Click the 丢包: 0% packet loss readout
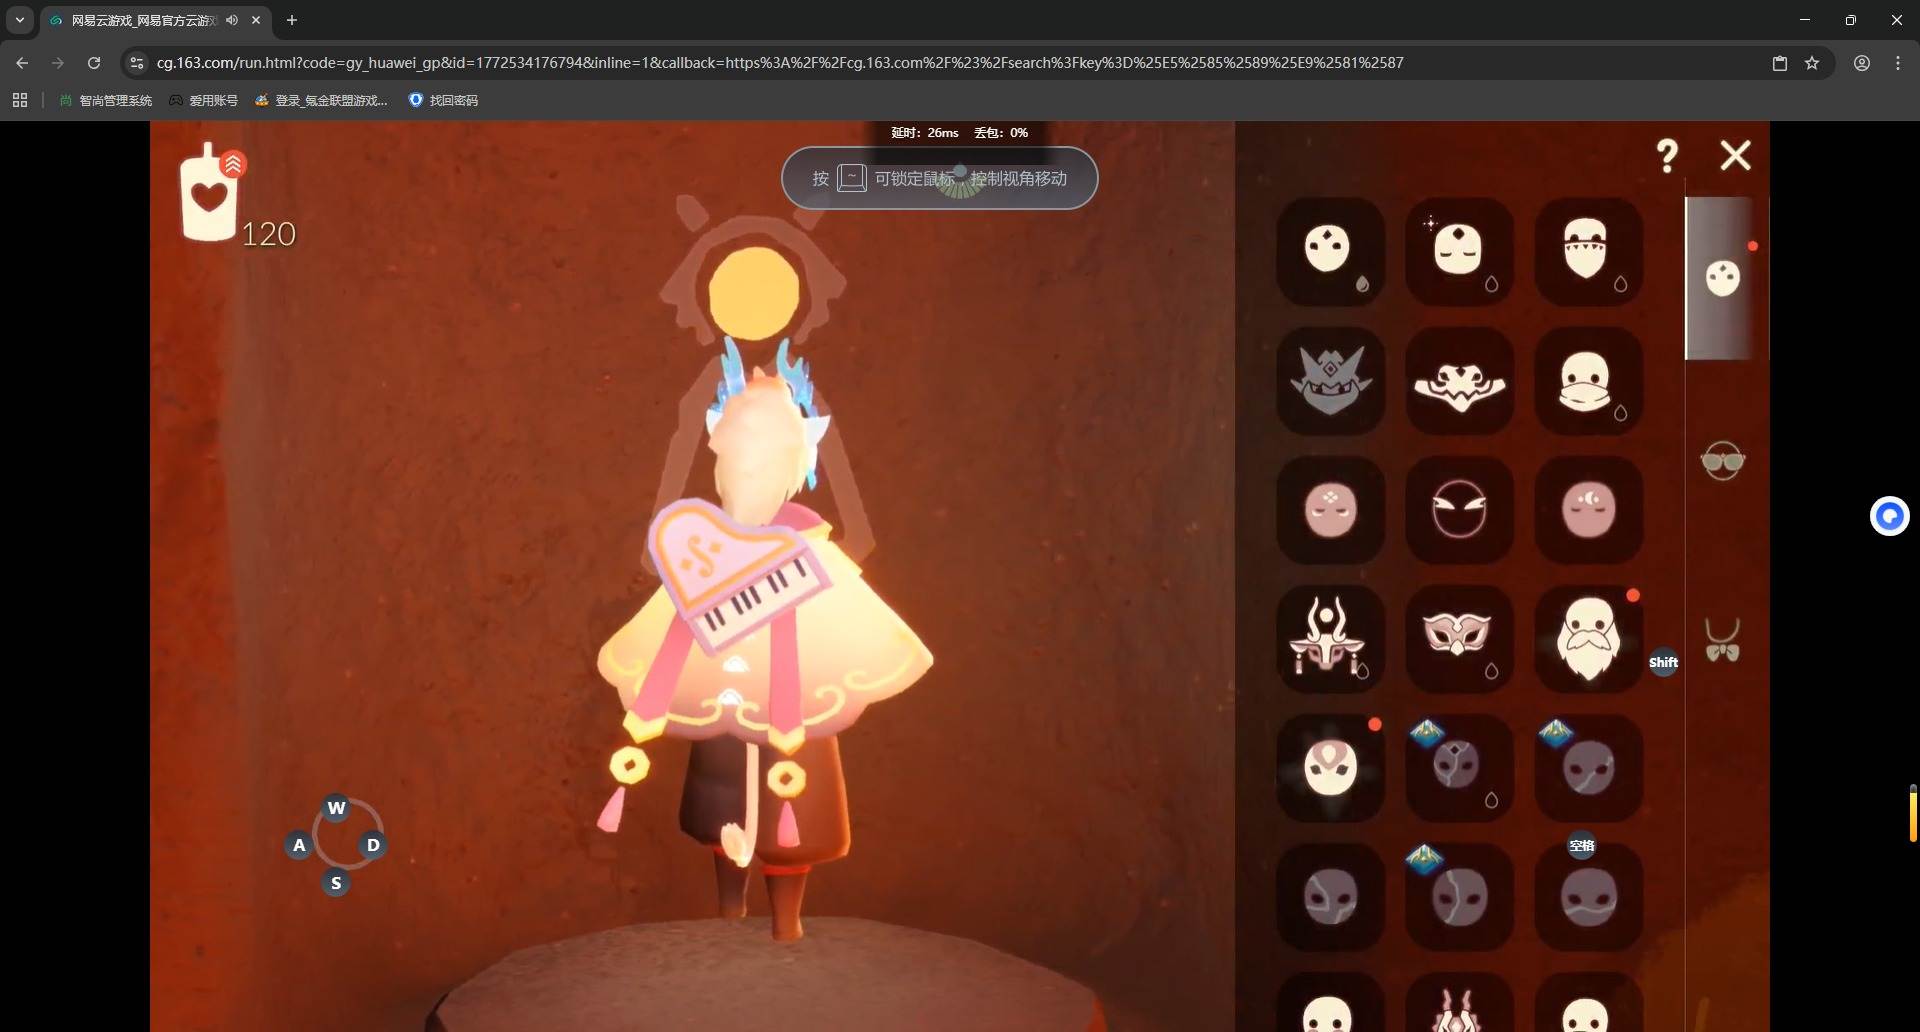The width and height of the screenshot is (1920, 1032). pyautogui.click(x=1001, y=133)
